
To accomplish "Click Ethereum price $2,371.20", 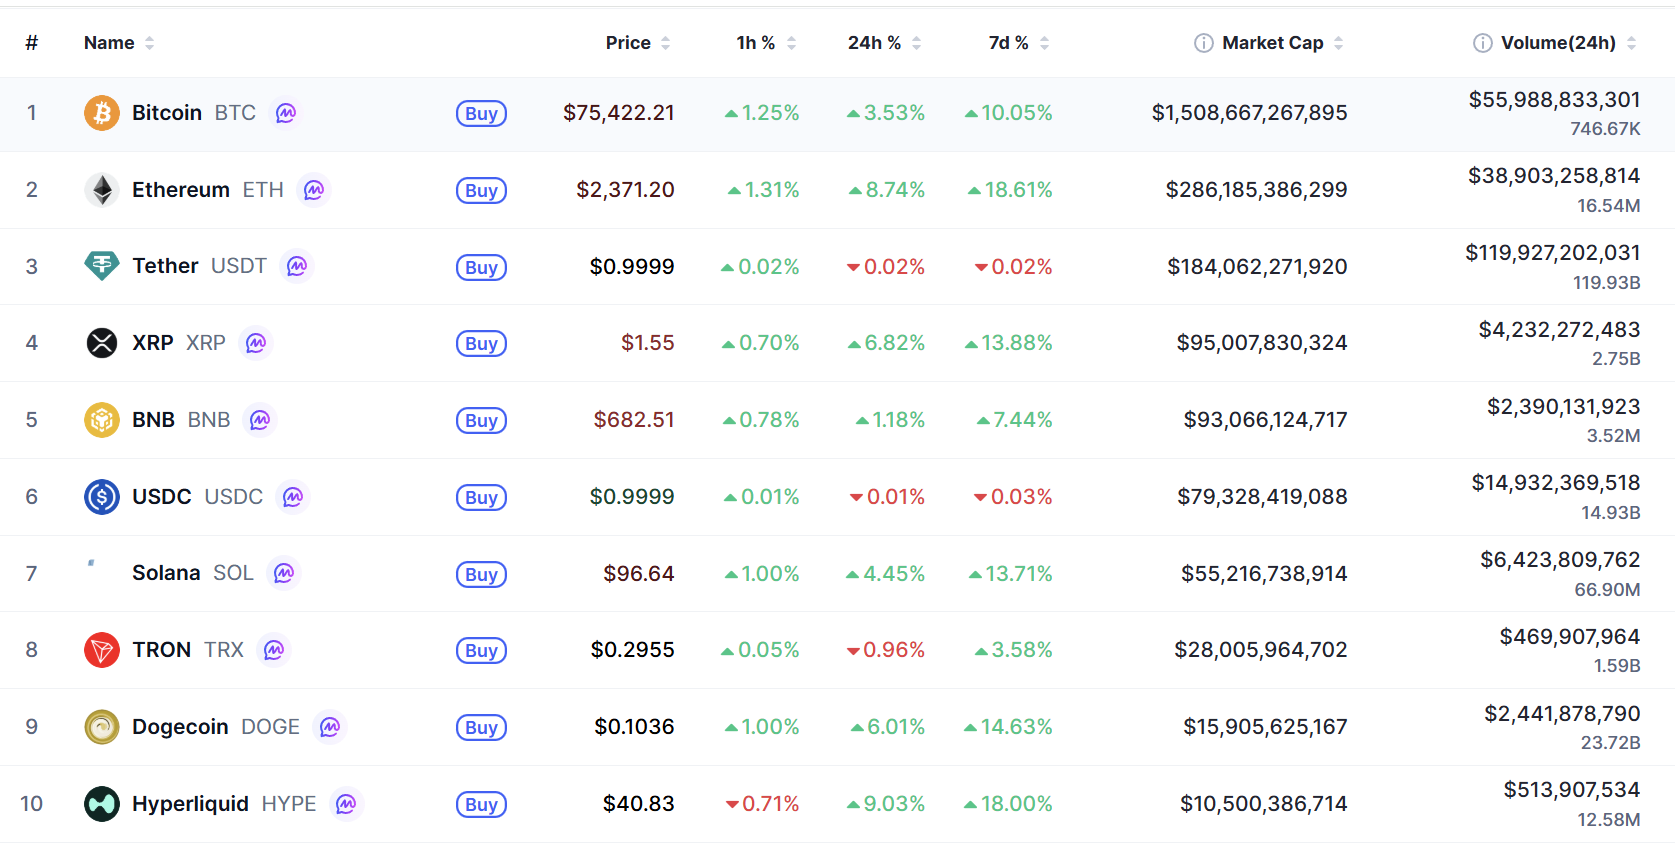I will coord(625,190).
